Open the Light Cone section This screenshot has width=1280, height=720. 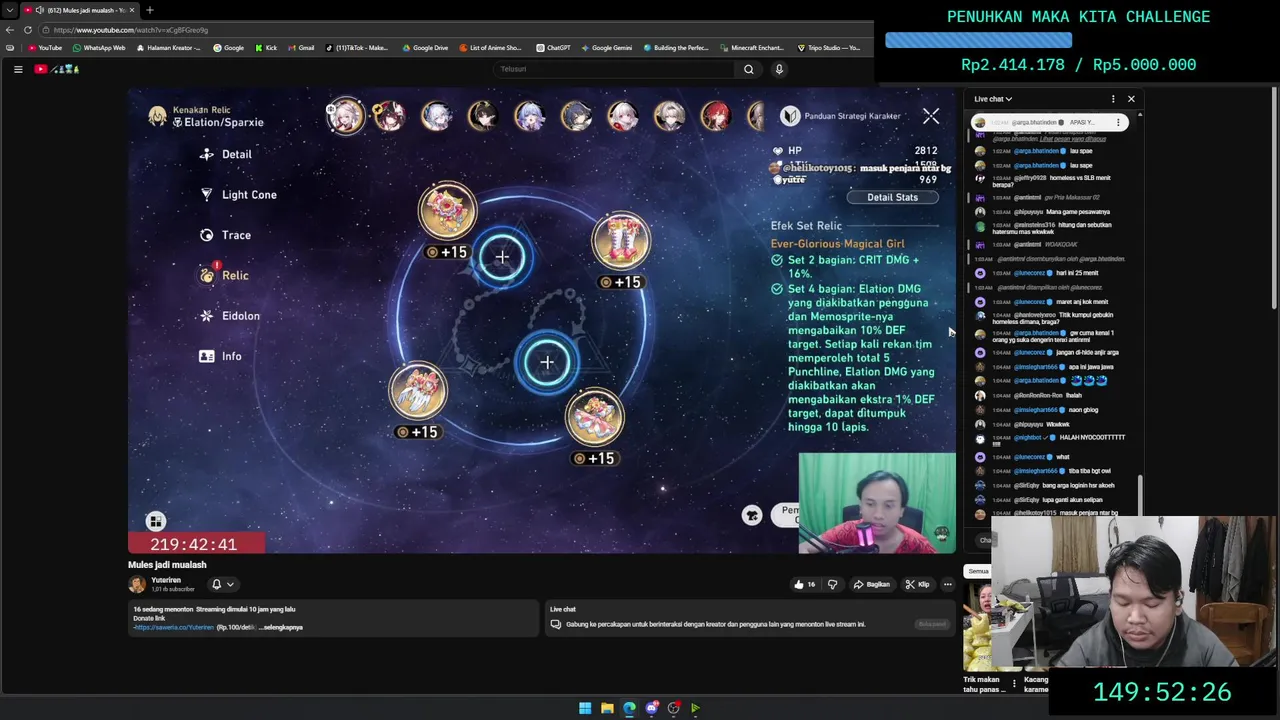[239, 195]
